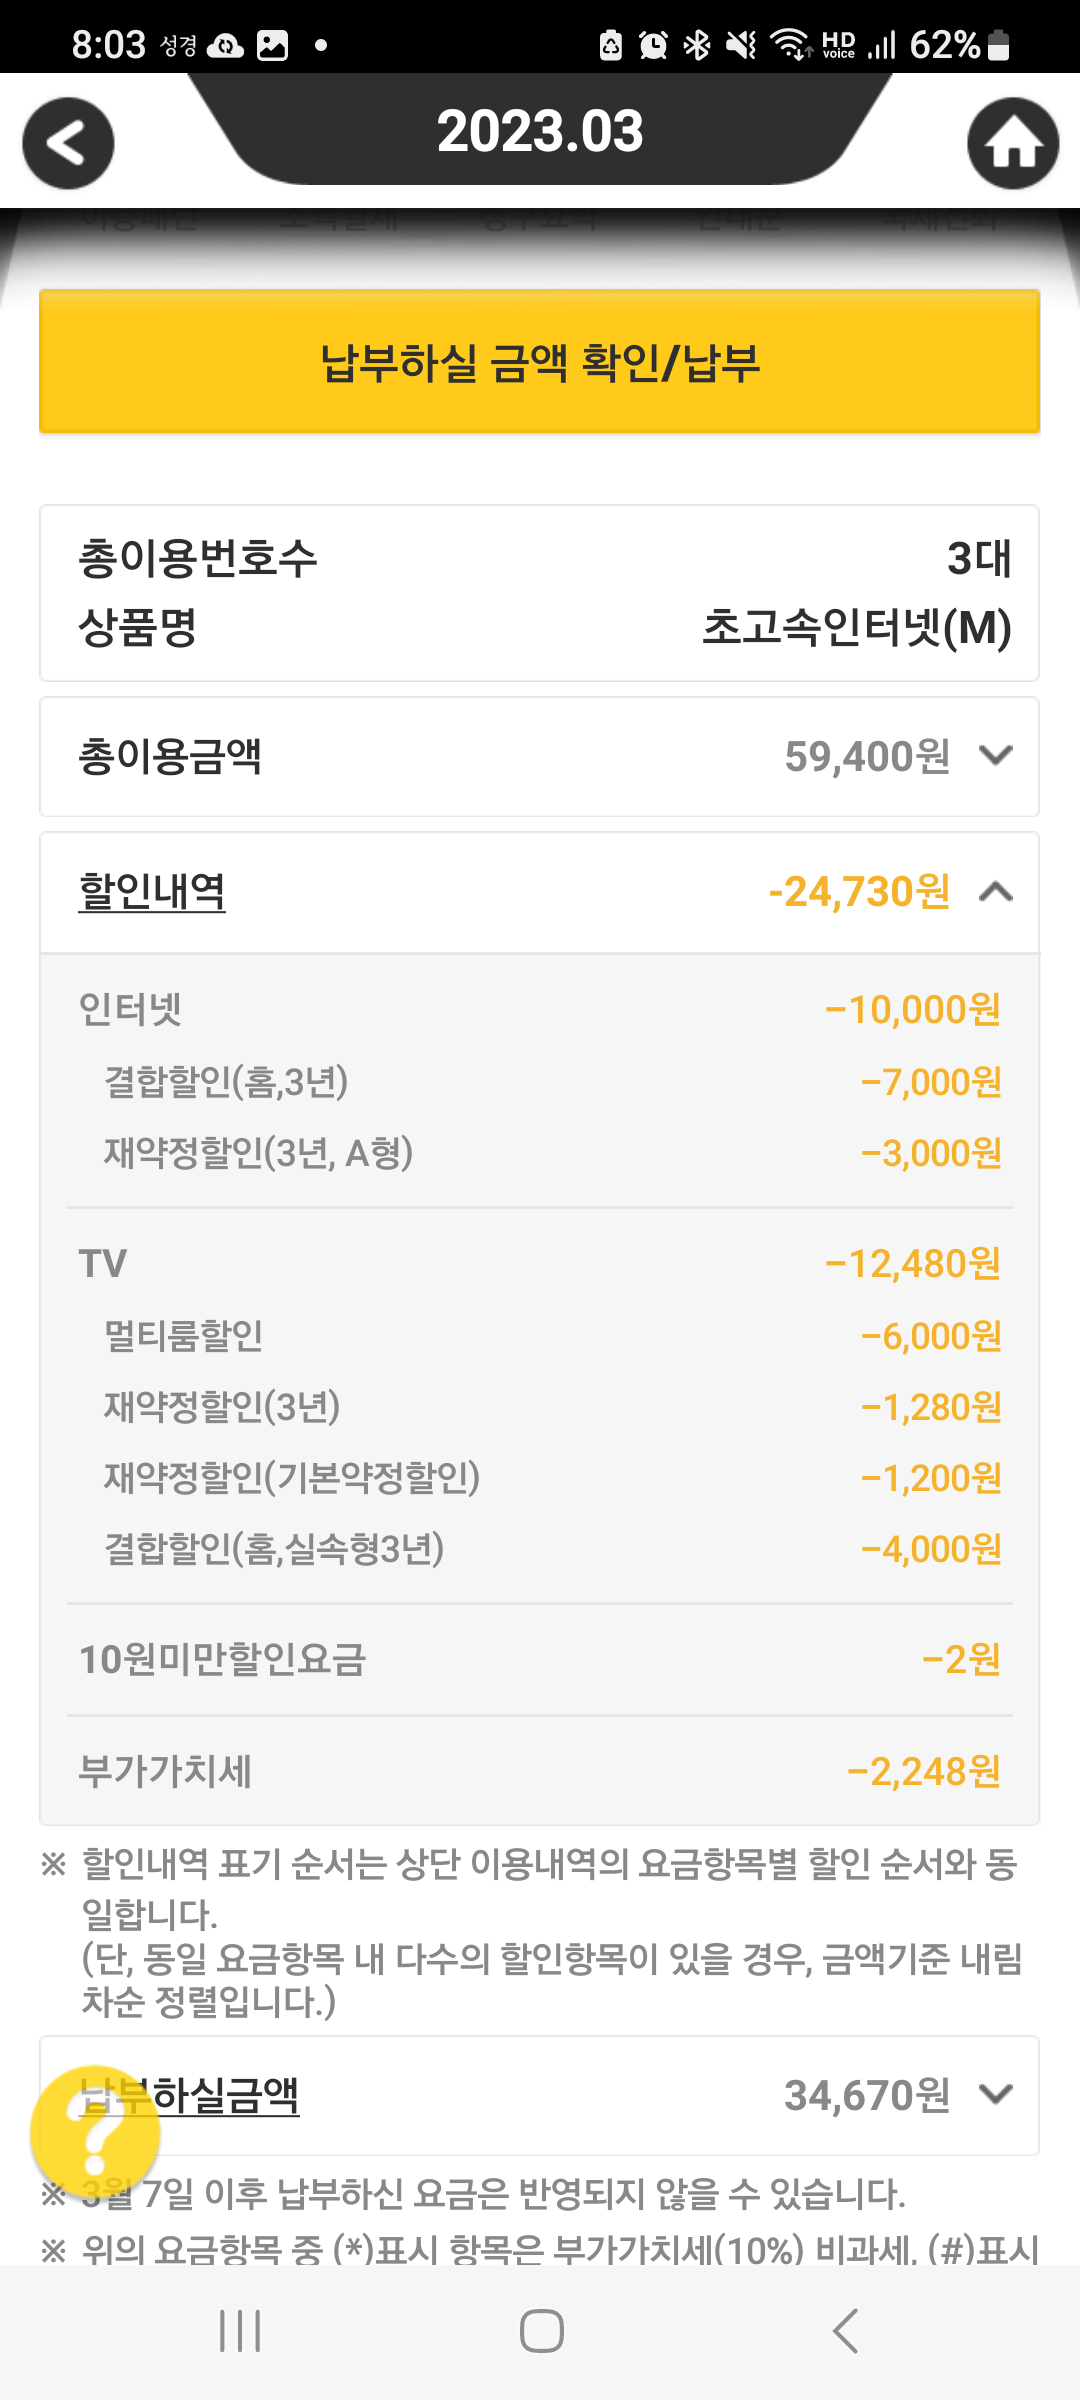Open the yellow question mark help bubble

coord(95,2132)
